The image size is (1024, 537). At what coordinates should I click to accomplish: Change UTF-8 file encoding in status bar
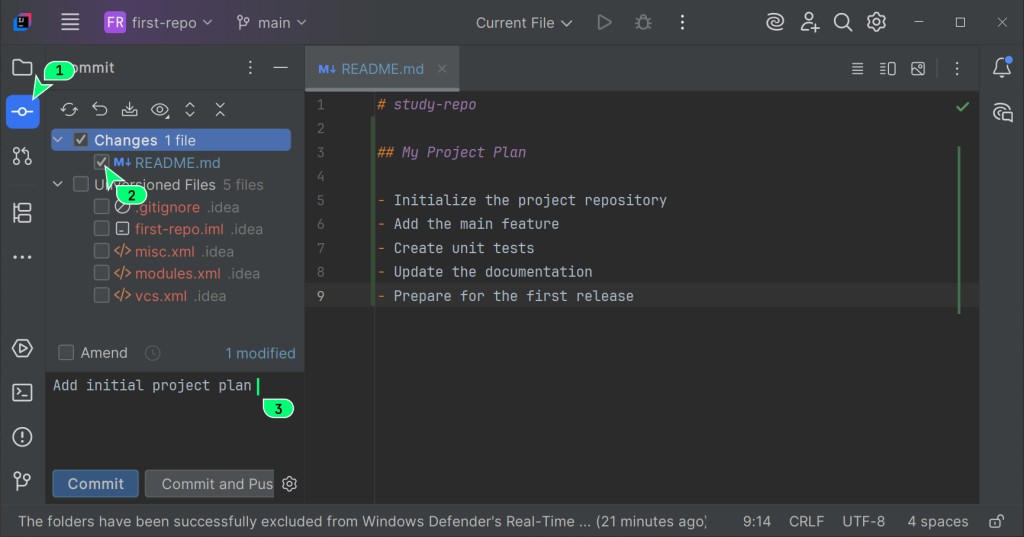pos(863,521)
